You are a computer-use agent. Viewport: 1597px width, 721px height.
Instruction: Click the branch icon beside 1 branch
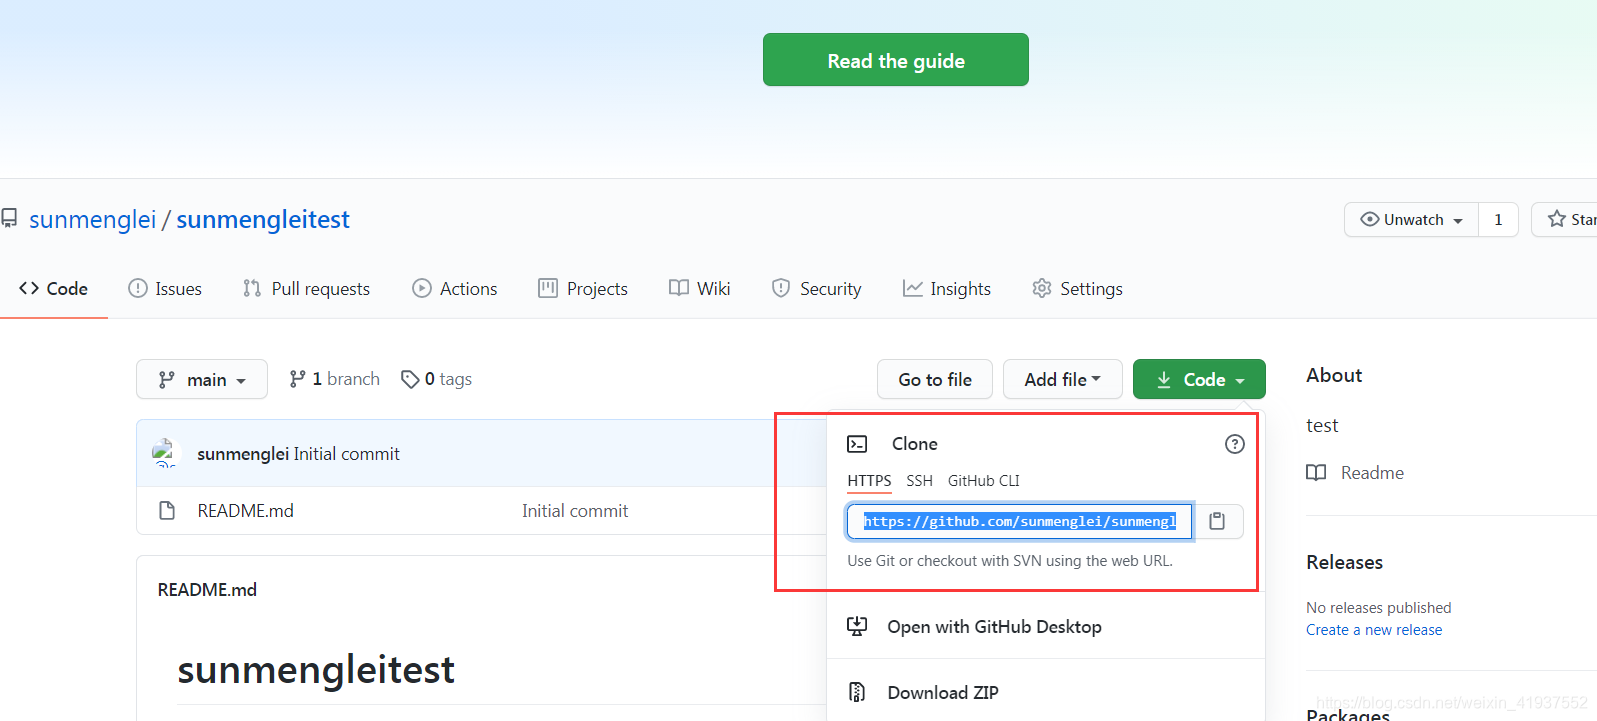(297, 379)
